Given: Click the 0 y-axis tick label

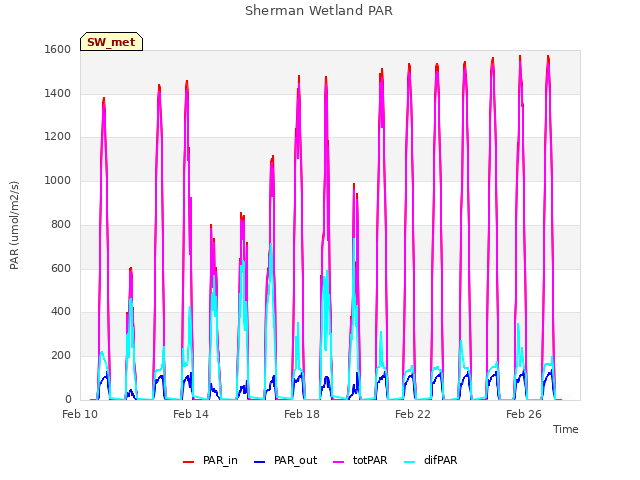Looking at the screenshot, I should point(68,399).
